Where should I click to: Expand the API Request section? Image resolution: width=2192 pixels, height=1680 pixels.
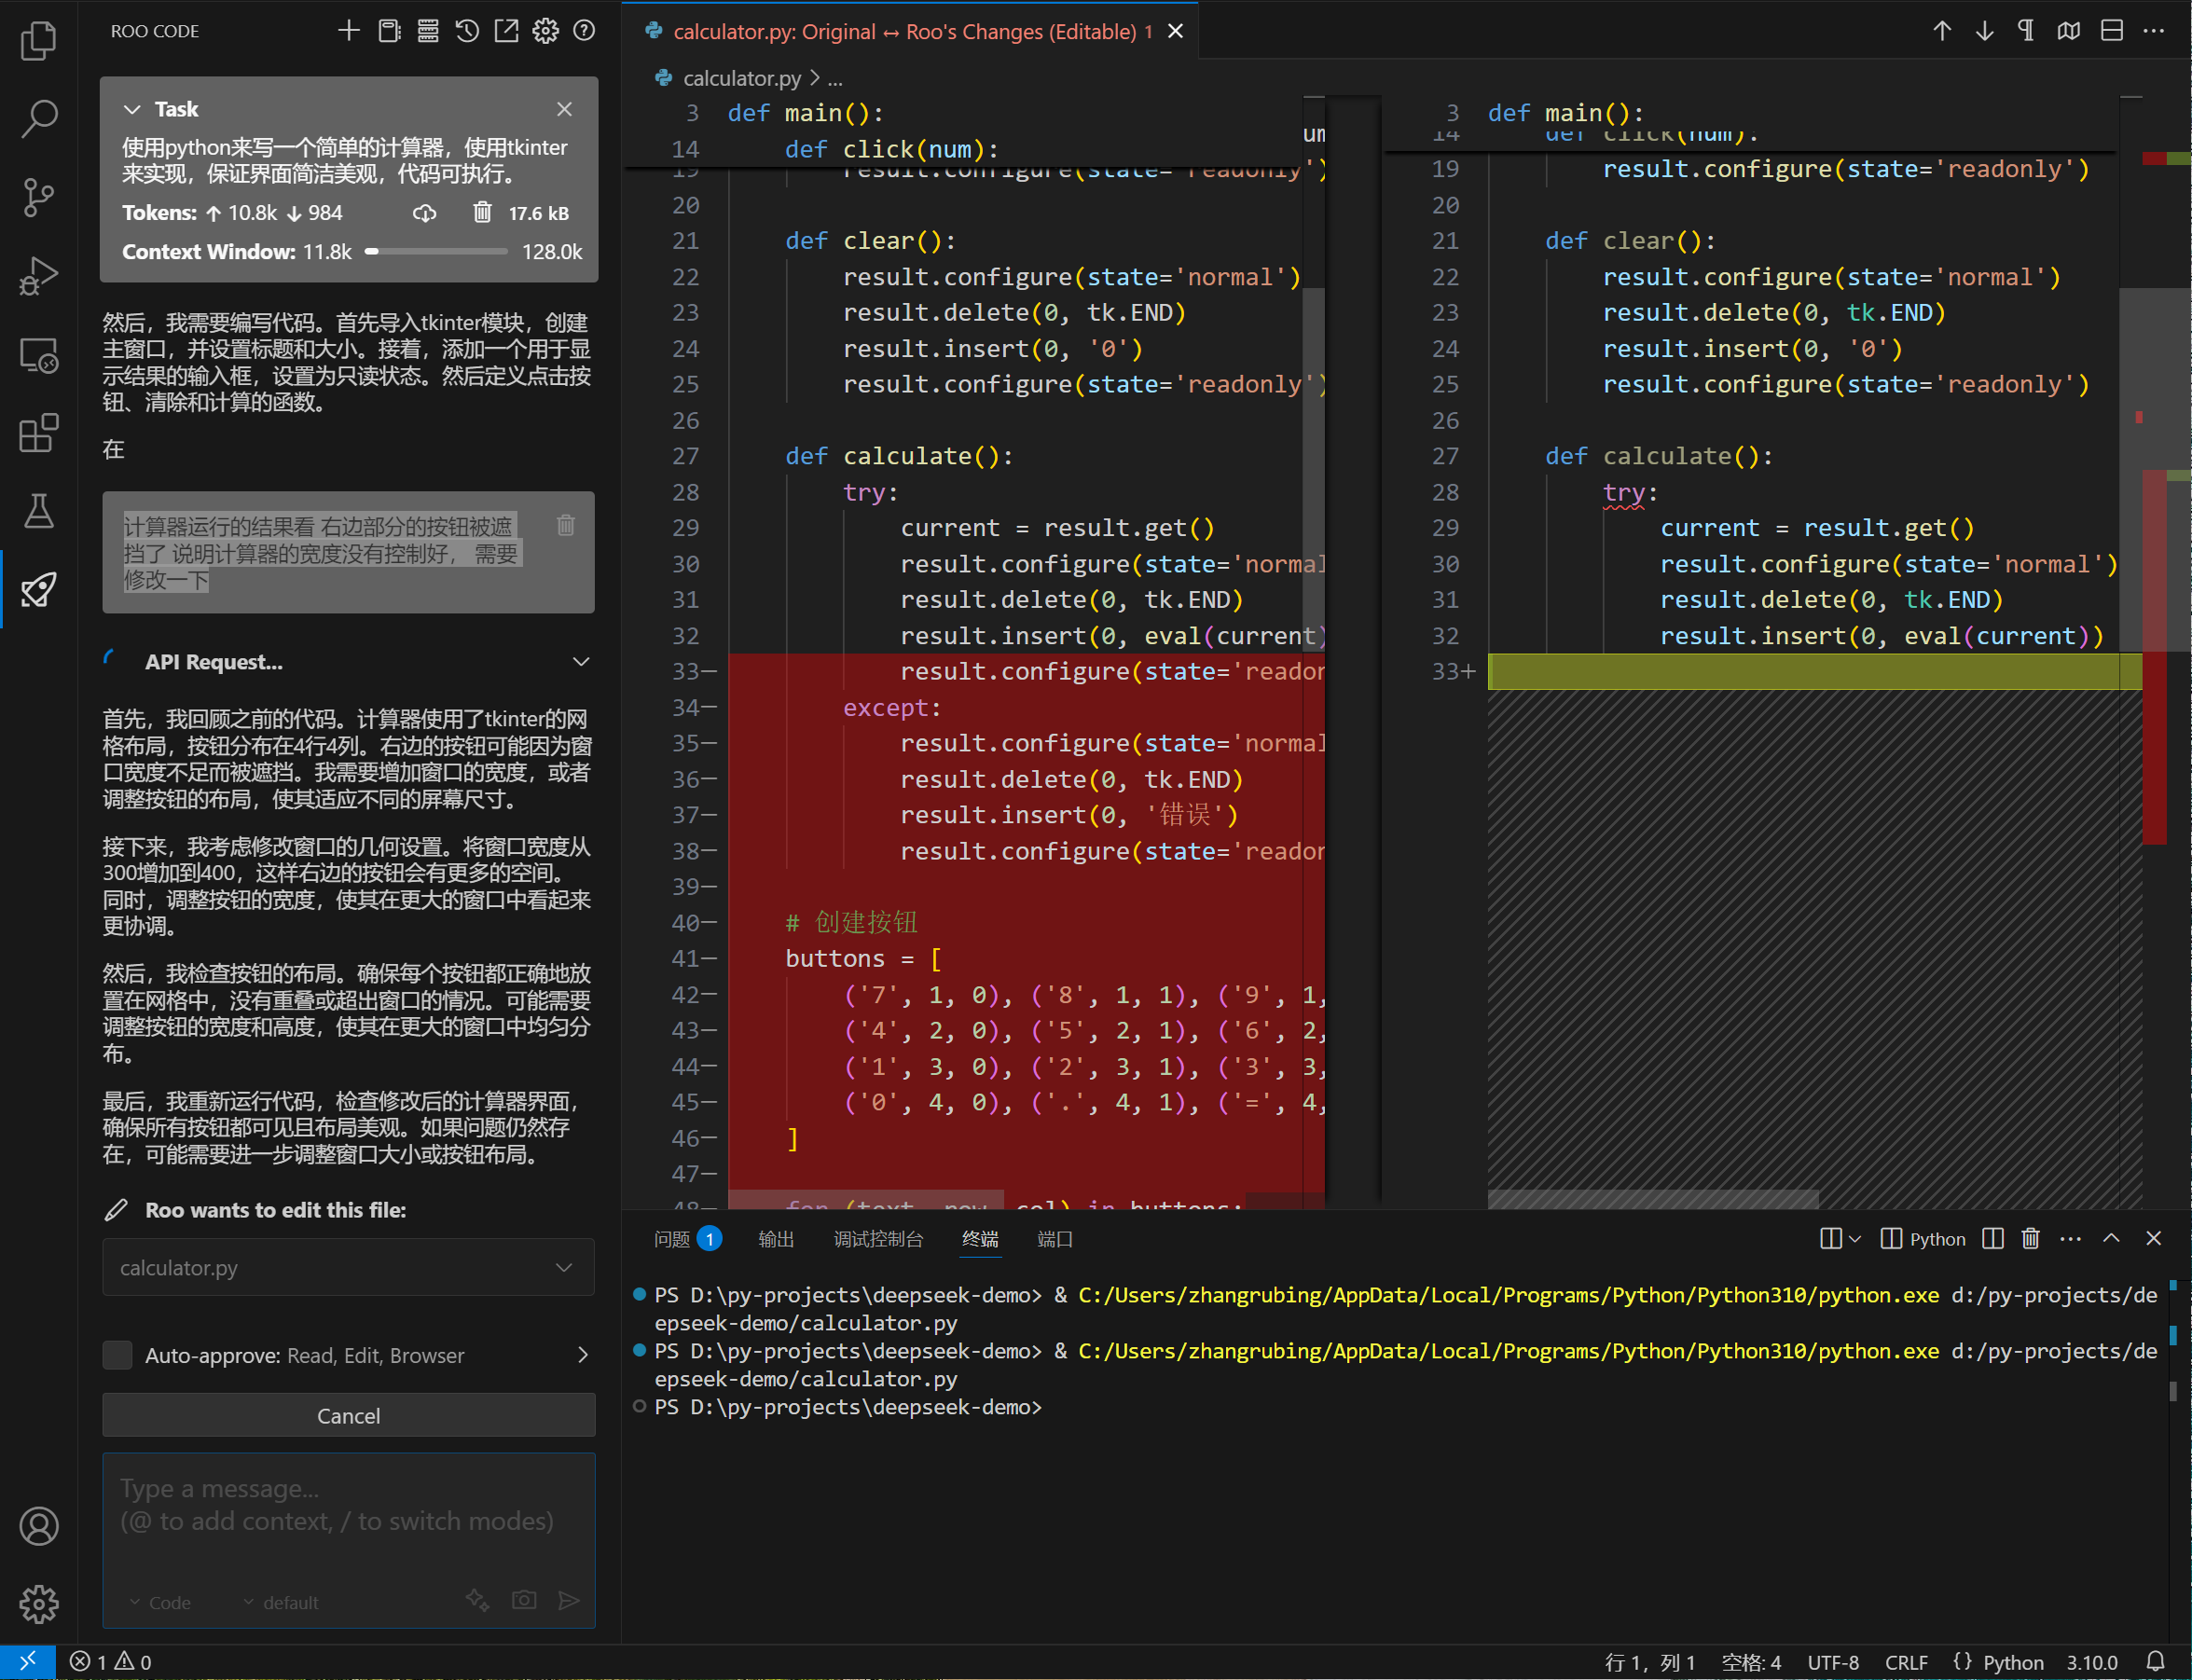pyautogui.click(x=581, y=662)
